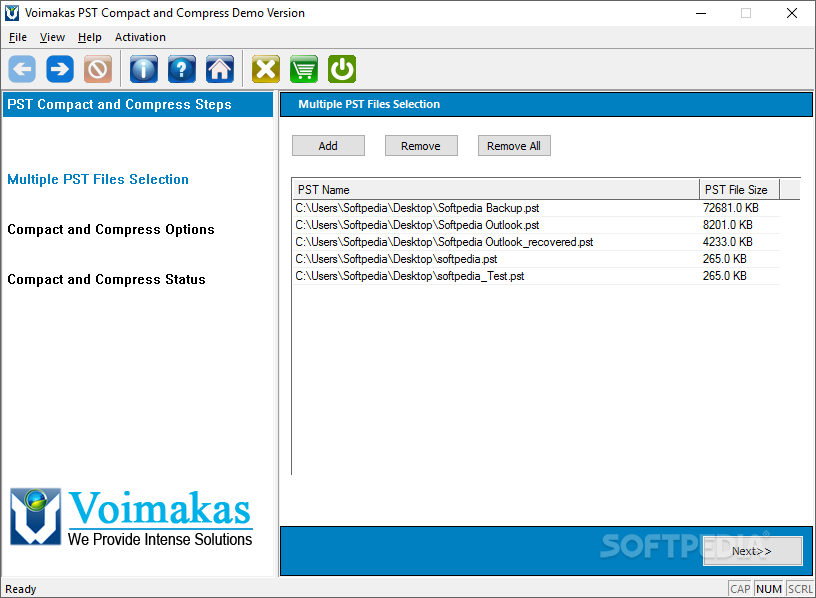The width and height of the screenshot is (816, 598).
Task: Click the Remove All button
Action: pyautogui.click(x=514, y=146)
